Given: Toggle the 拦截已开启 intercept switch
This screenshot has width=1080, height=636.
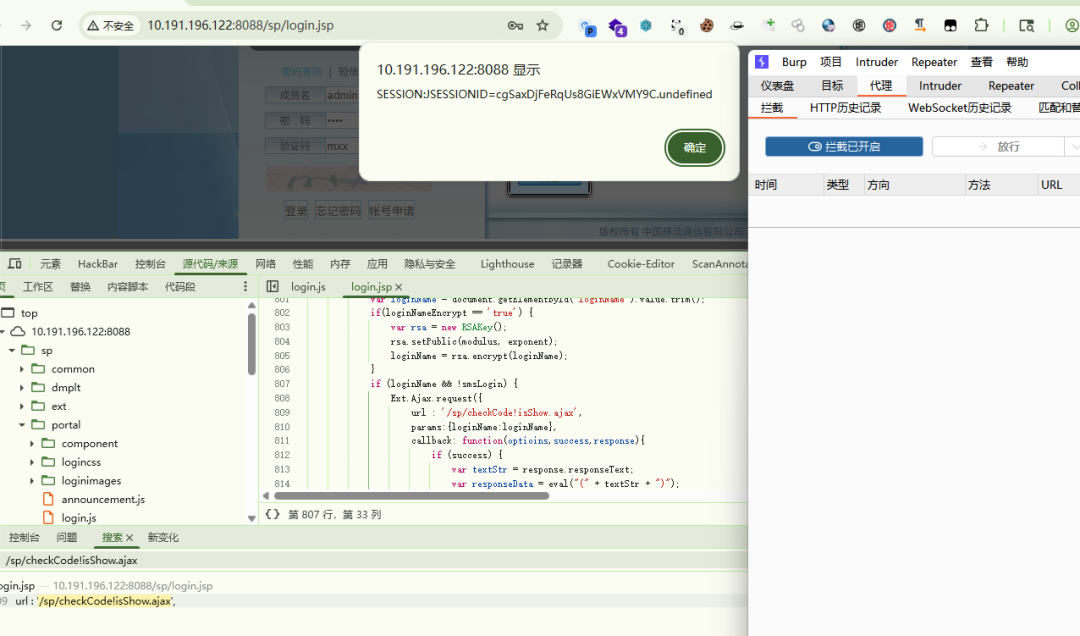Looking at the screenshot, I should [x=844, y=147].
